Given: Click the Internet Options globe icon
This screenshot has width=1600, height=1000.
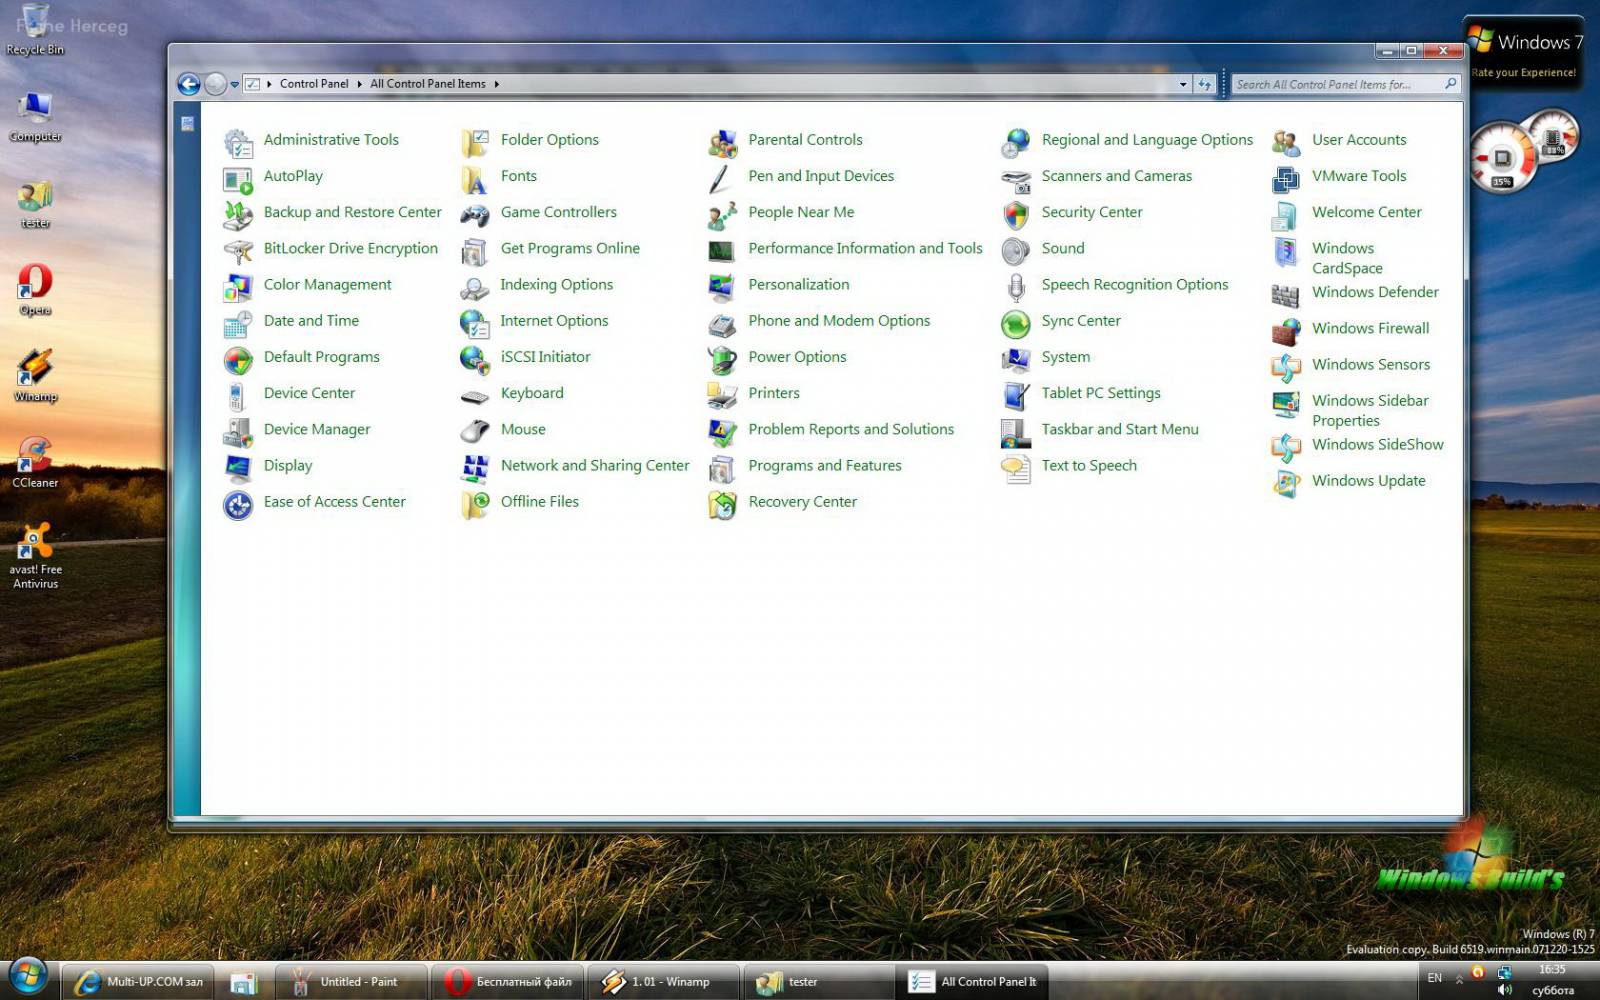Looking at the screenshot, I should click(475, 324).
